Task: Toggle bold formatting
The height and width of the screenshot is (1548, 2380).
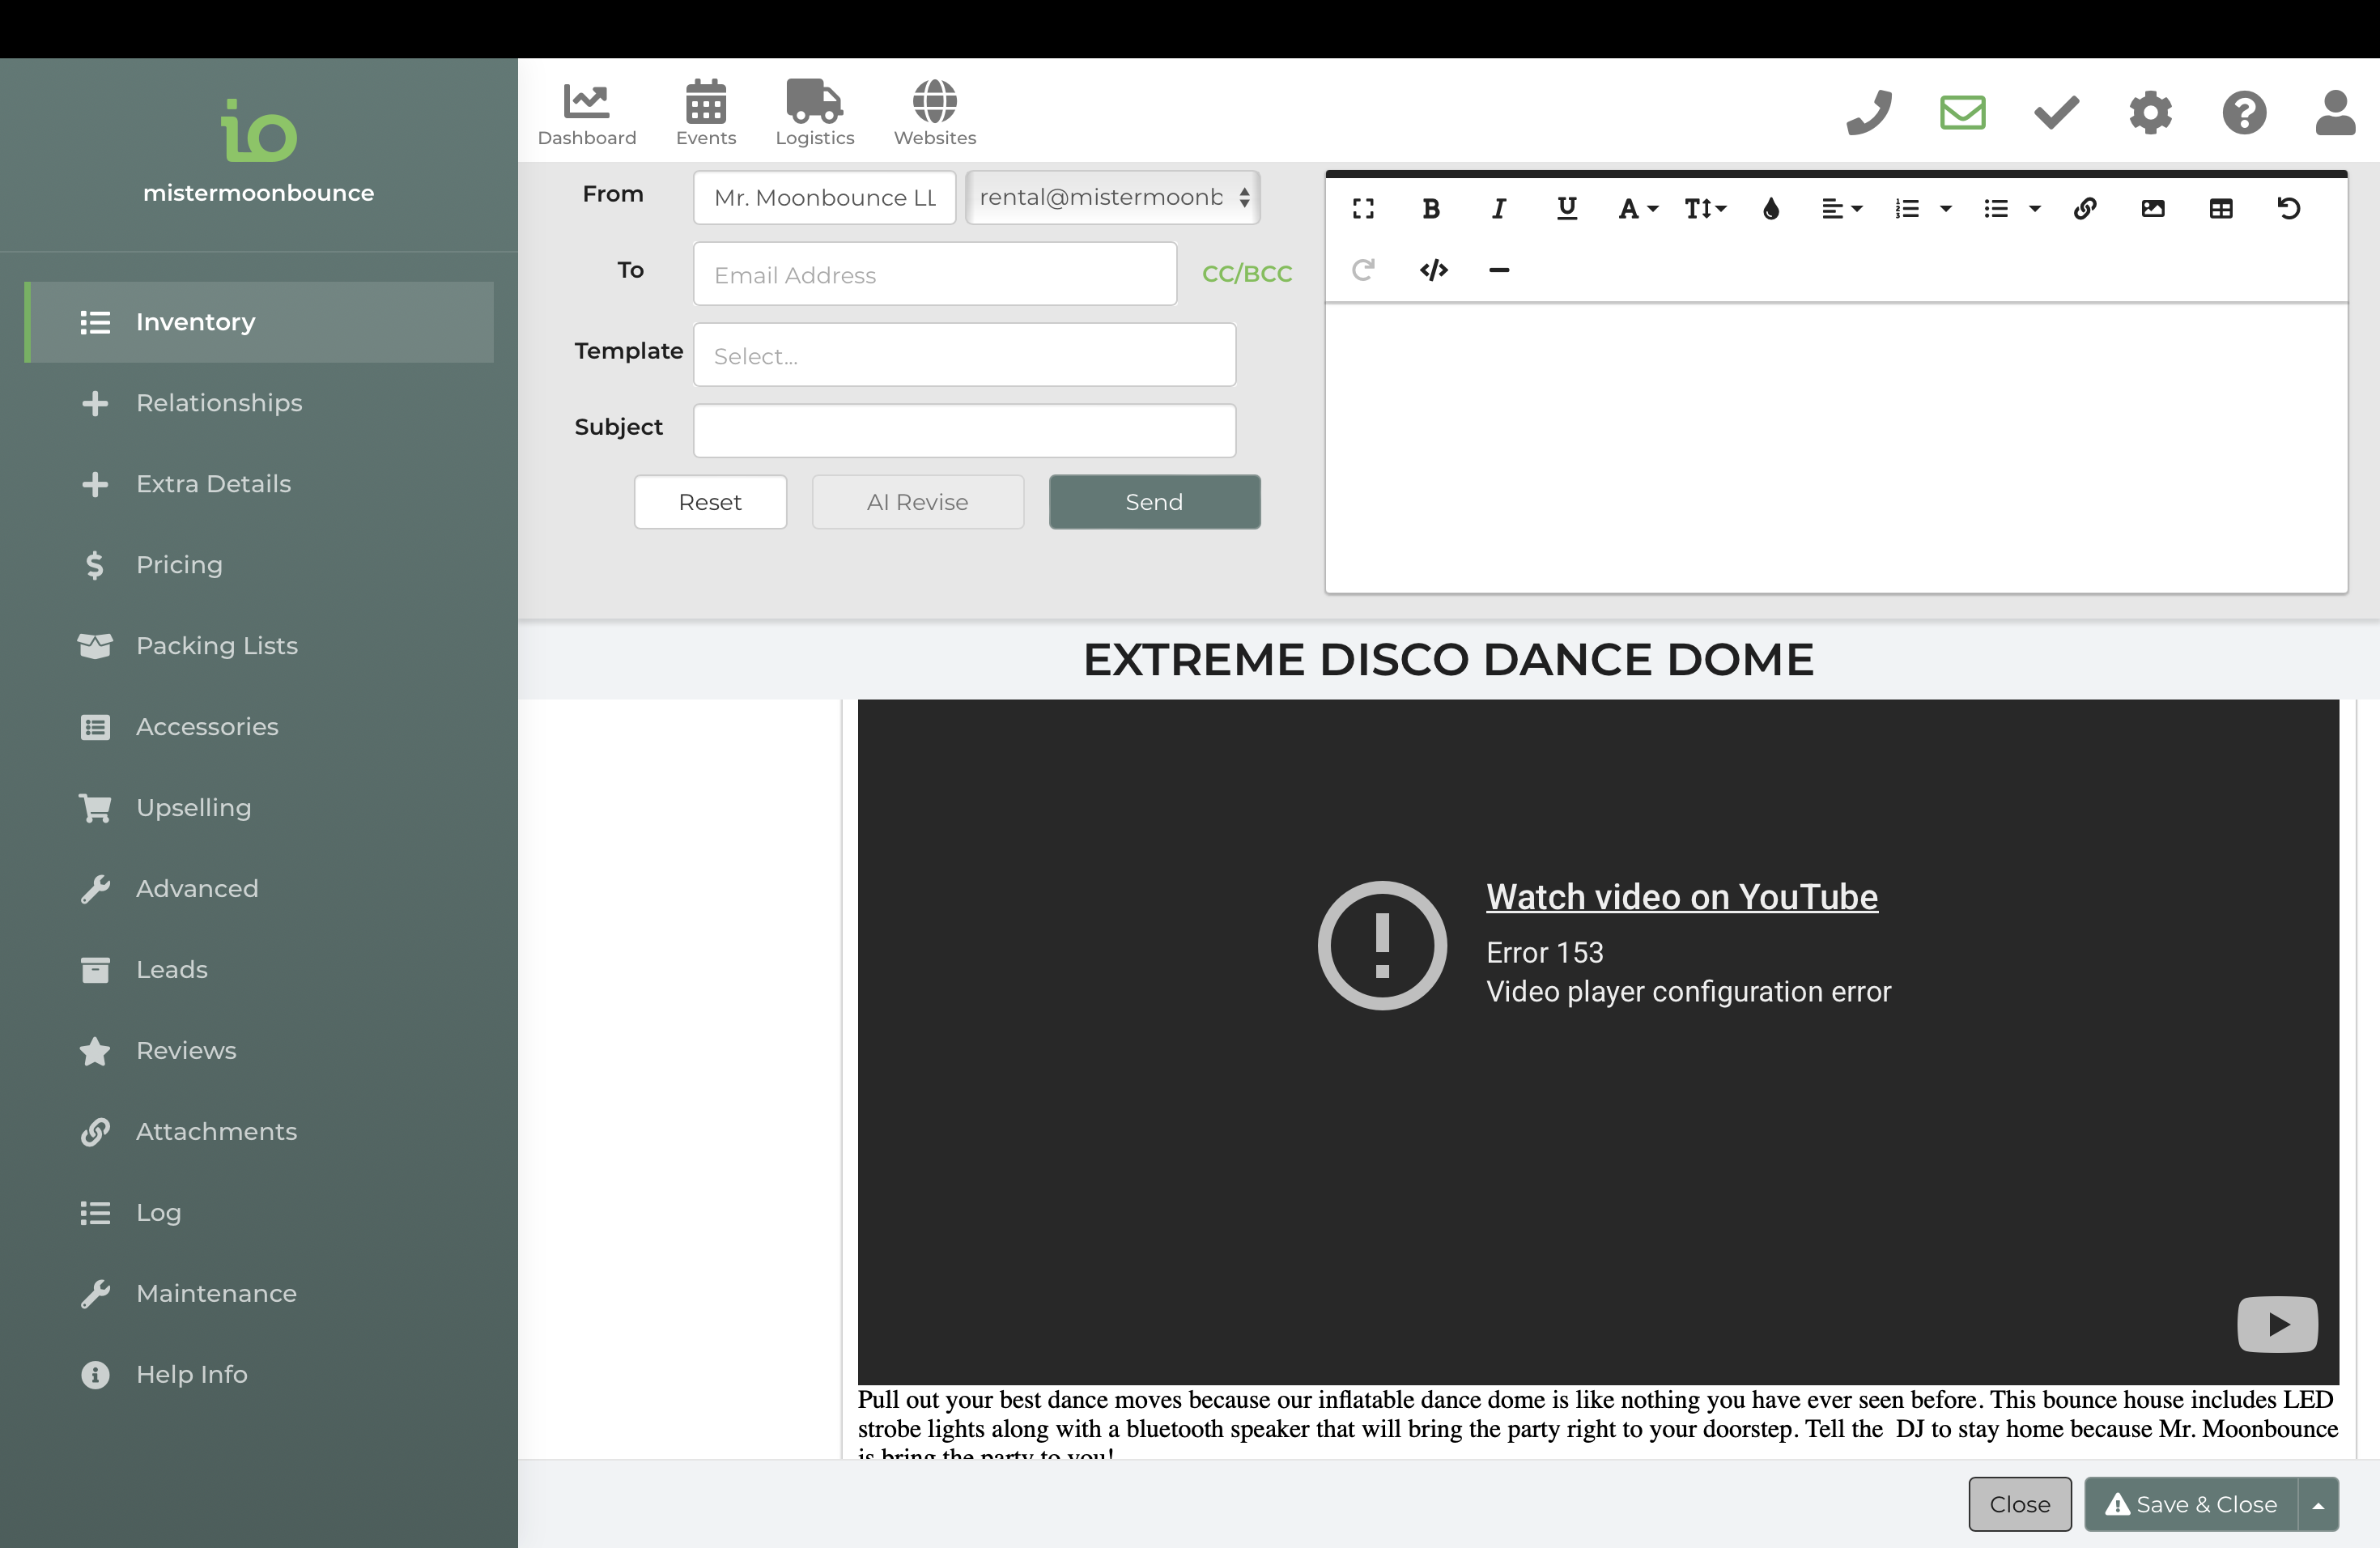Action: [1431, 209]
